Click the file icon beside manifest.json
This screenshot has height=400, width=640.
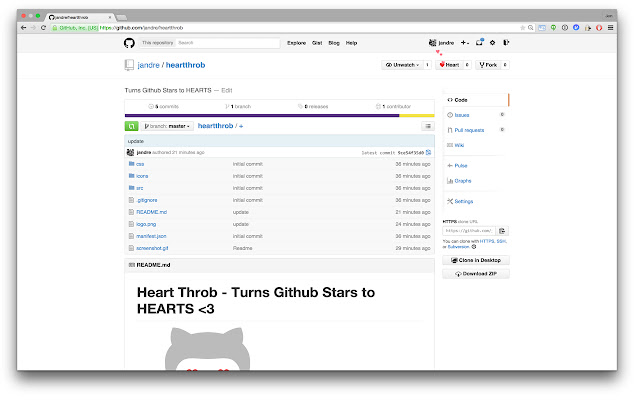point(131,236)
